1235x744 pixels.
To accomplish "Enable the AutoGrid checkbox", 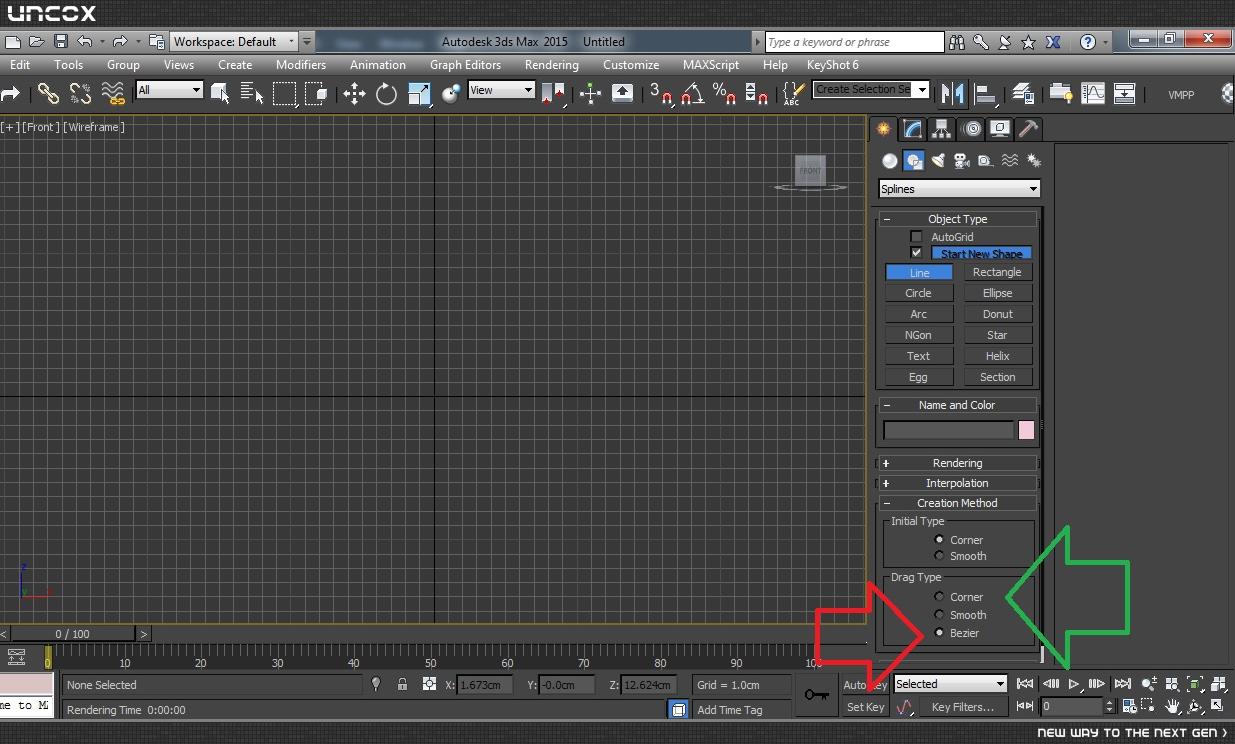I will point(916,237).
